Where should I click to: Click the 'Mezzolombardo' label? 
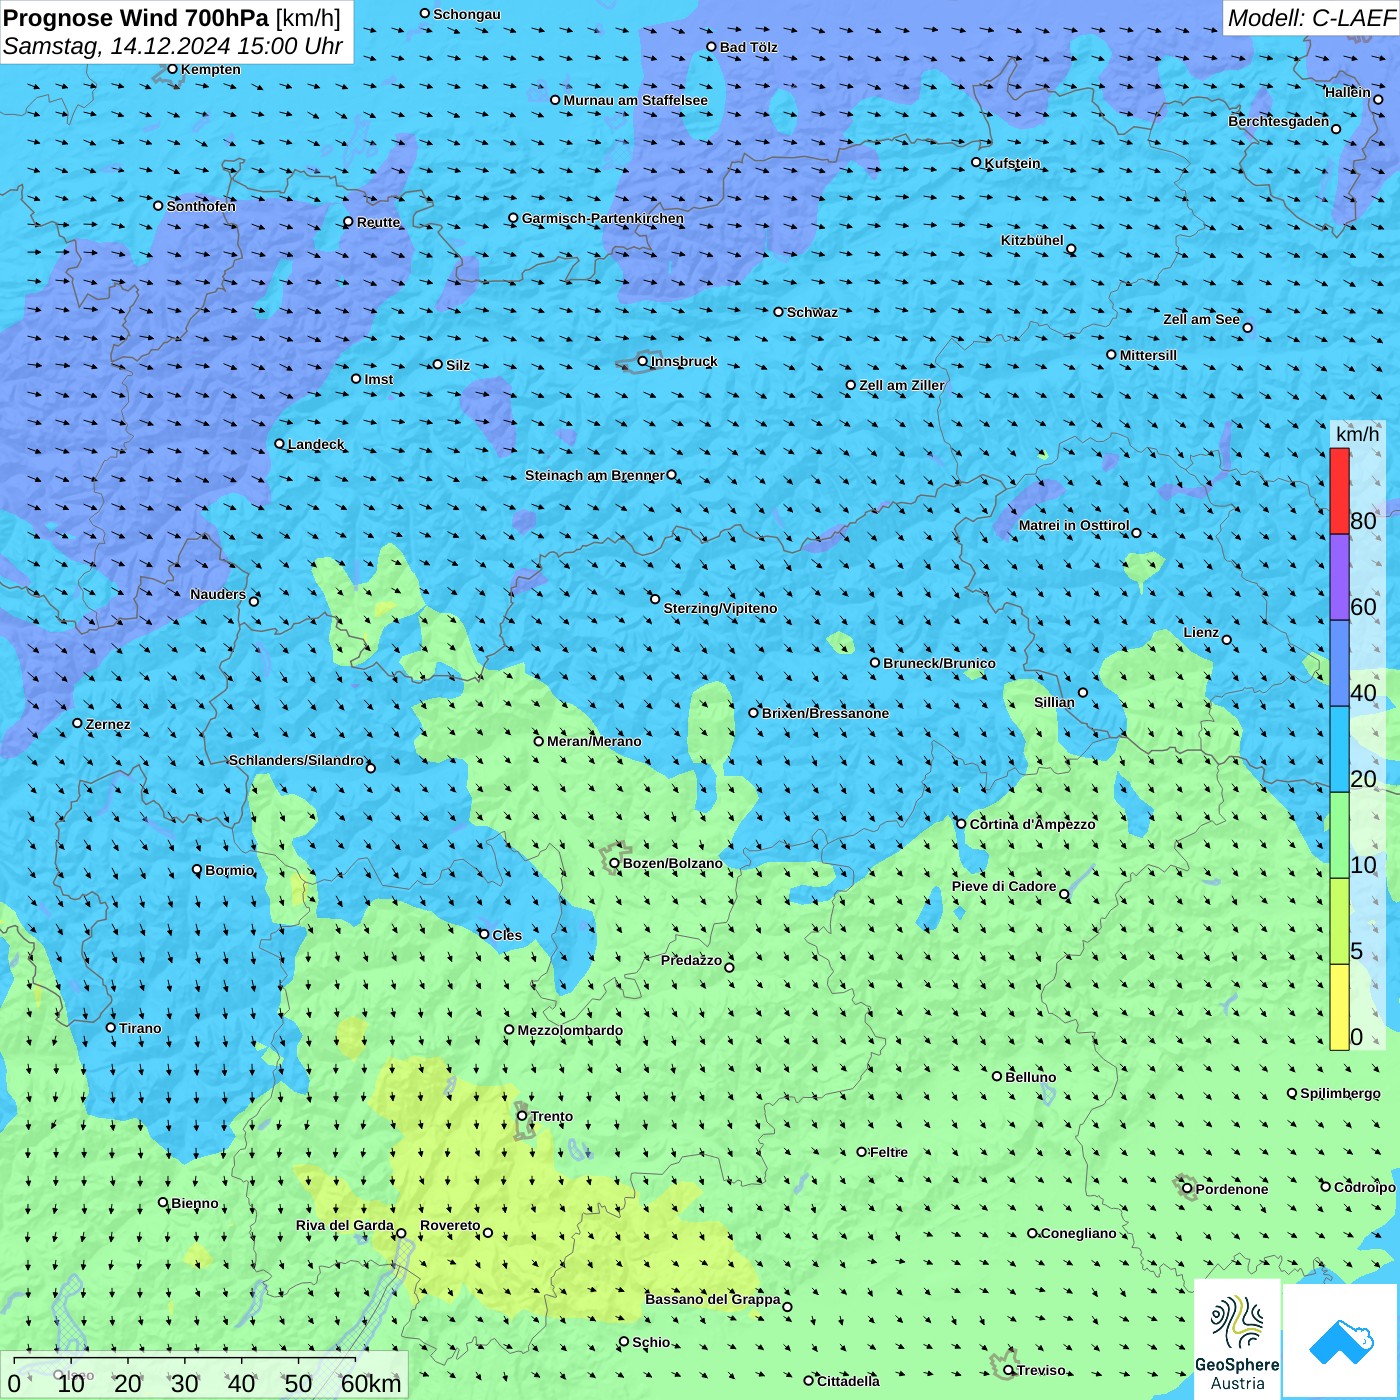click(x=570, y=1030)
